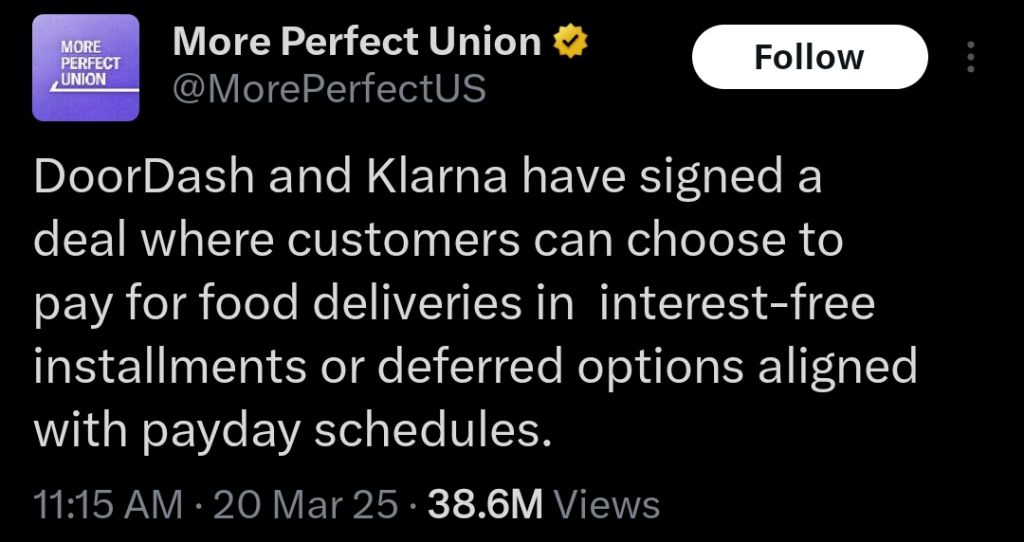Open the three-dot more options menu
The height and width of the screenshot is (542, 1024).
pos(970,57)
